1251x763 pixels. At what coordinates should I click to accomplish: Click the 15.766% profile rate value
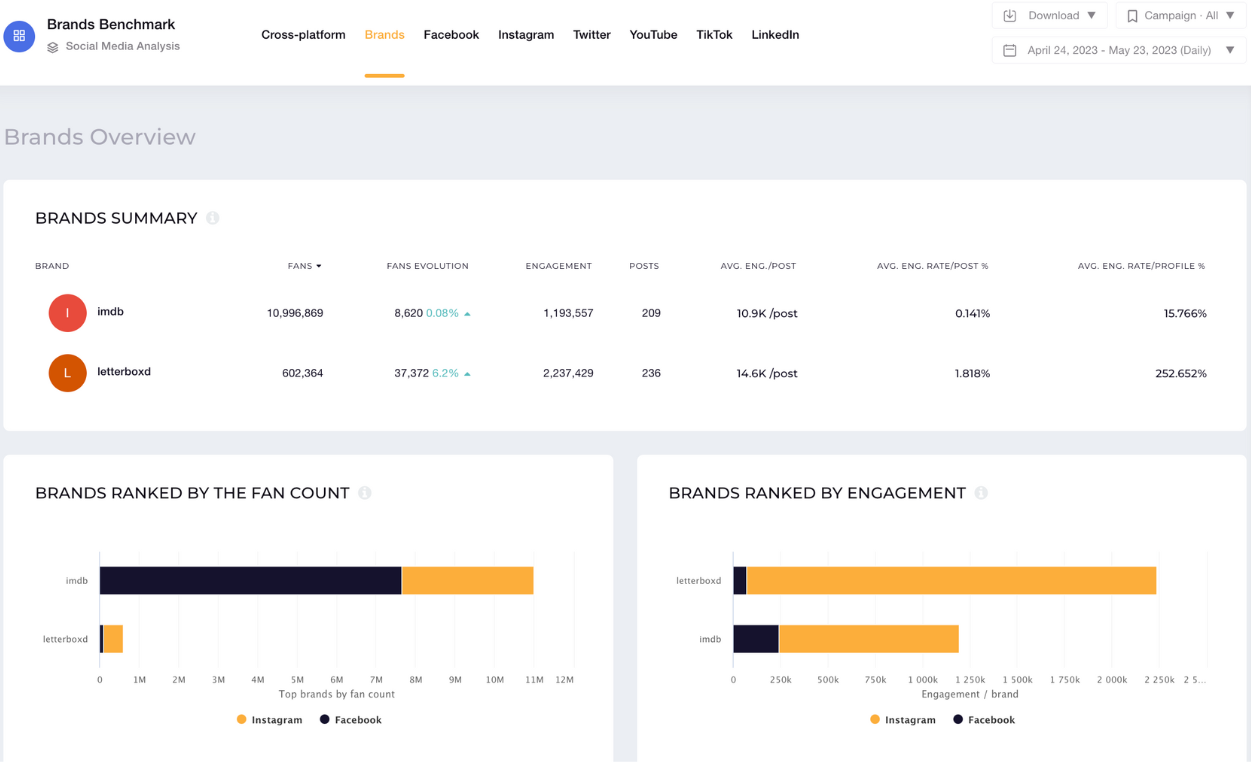coord(1185,313)
